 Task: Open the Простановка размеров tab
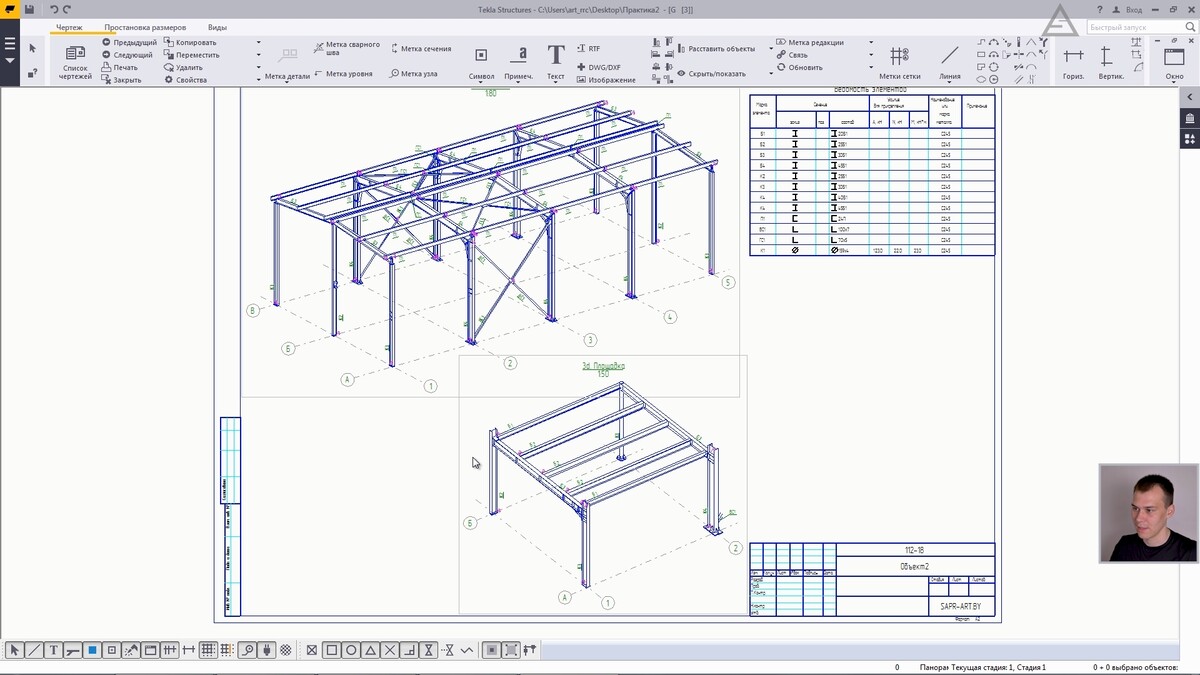click(x=145, y=27)
